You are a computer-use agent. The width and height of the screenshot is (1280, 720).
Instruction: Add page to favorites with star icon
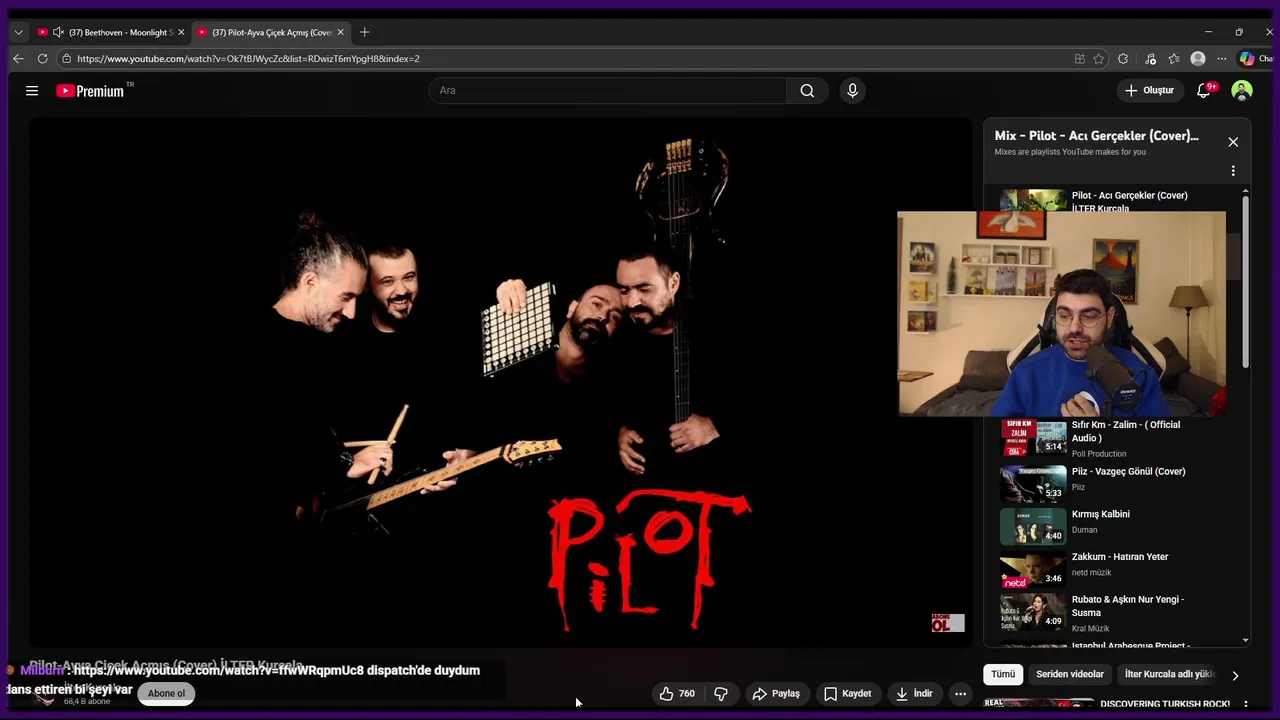1099,59
